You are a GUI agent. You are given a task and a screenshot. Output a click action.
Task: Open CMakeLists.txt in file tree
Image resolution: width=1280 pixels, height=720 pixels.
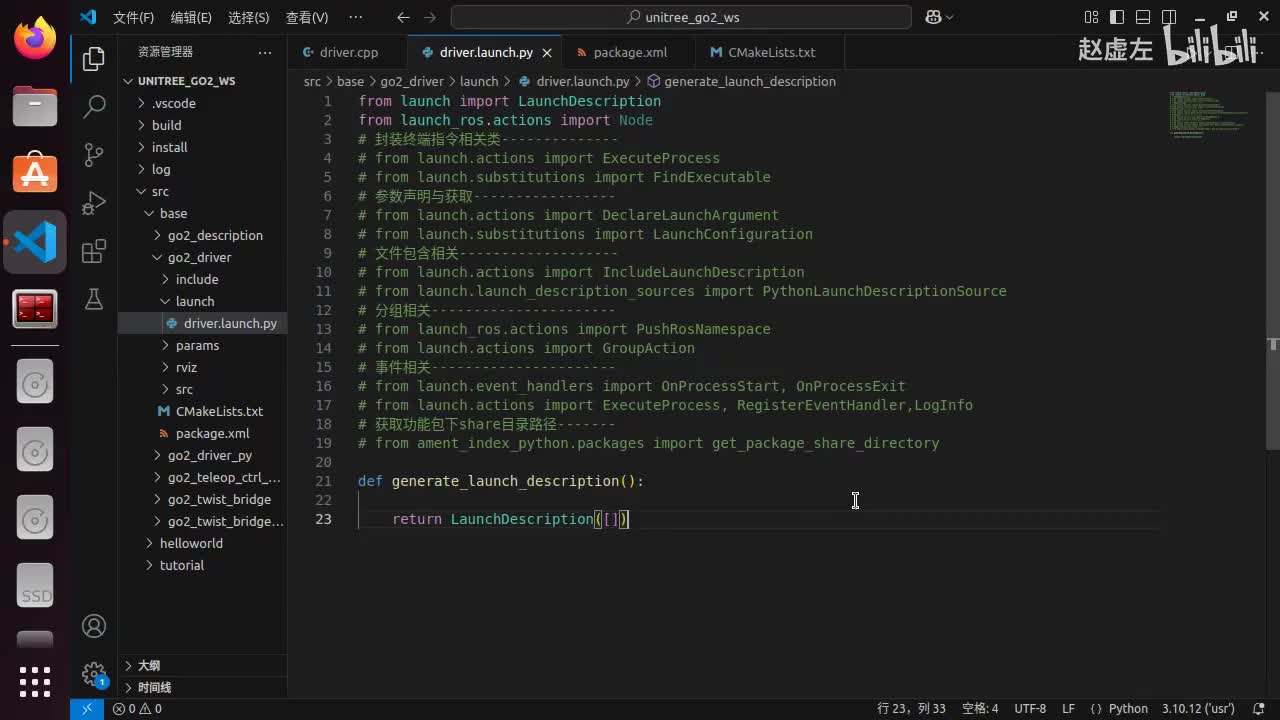tap(202, 411)
